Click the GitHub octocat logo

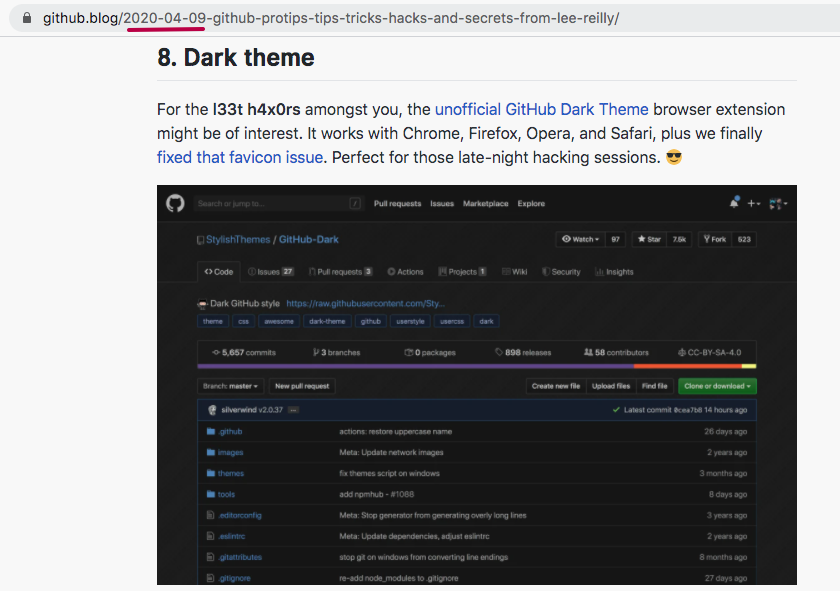coord(175,204)
